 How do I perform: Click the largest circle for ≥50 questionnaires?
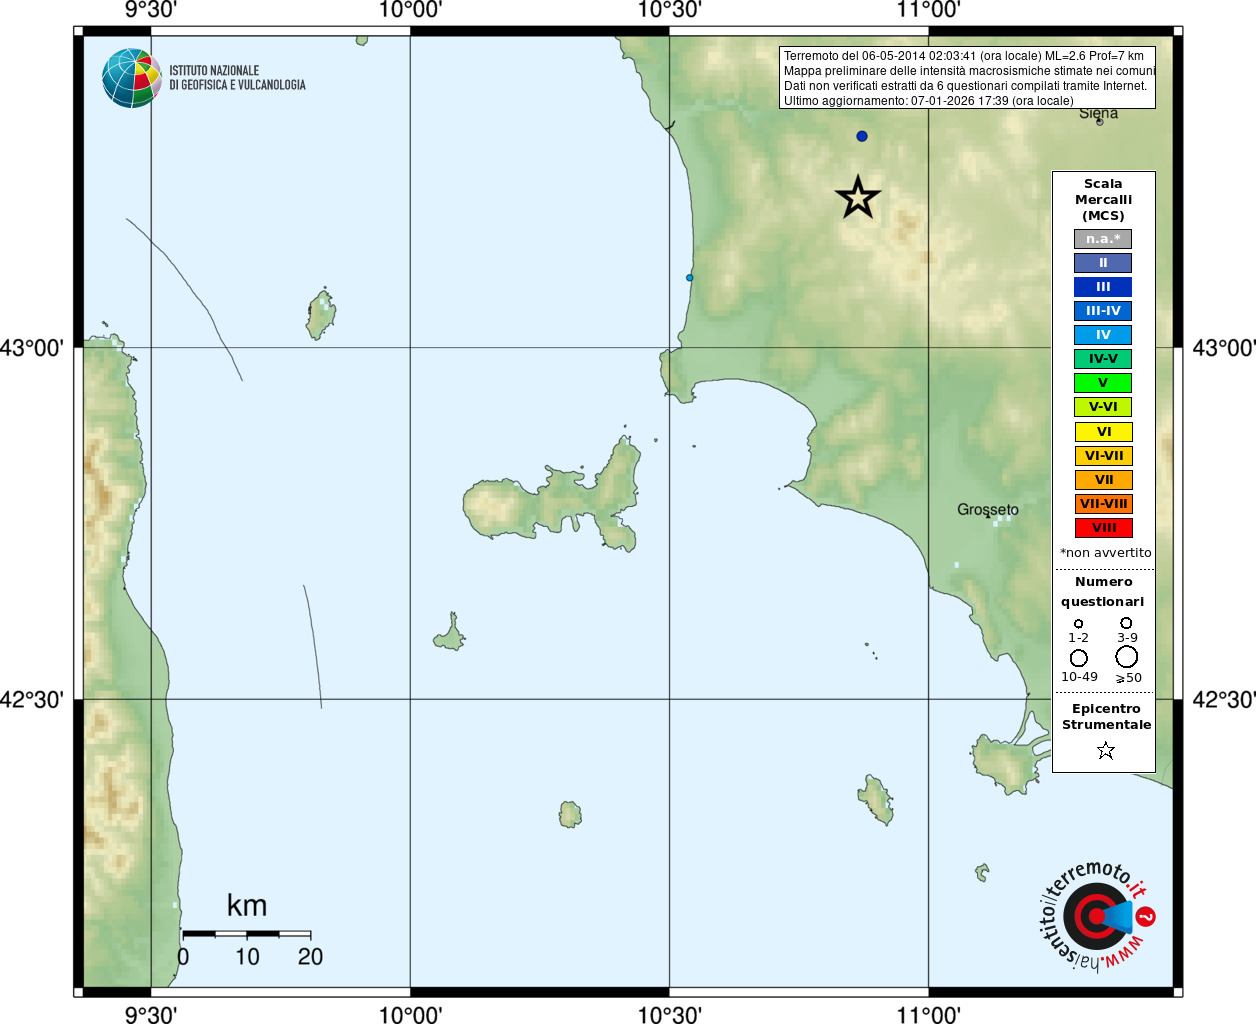1127,657
